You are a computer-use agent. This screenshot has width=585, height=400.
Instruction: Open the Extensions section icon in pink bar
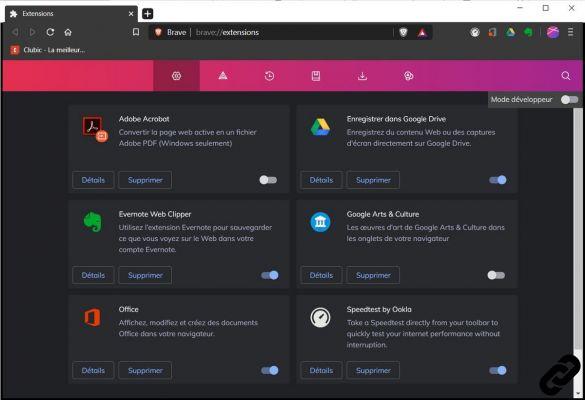(x=176, y=76)
